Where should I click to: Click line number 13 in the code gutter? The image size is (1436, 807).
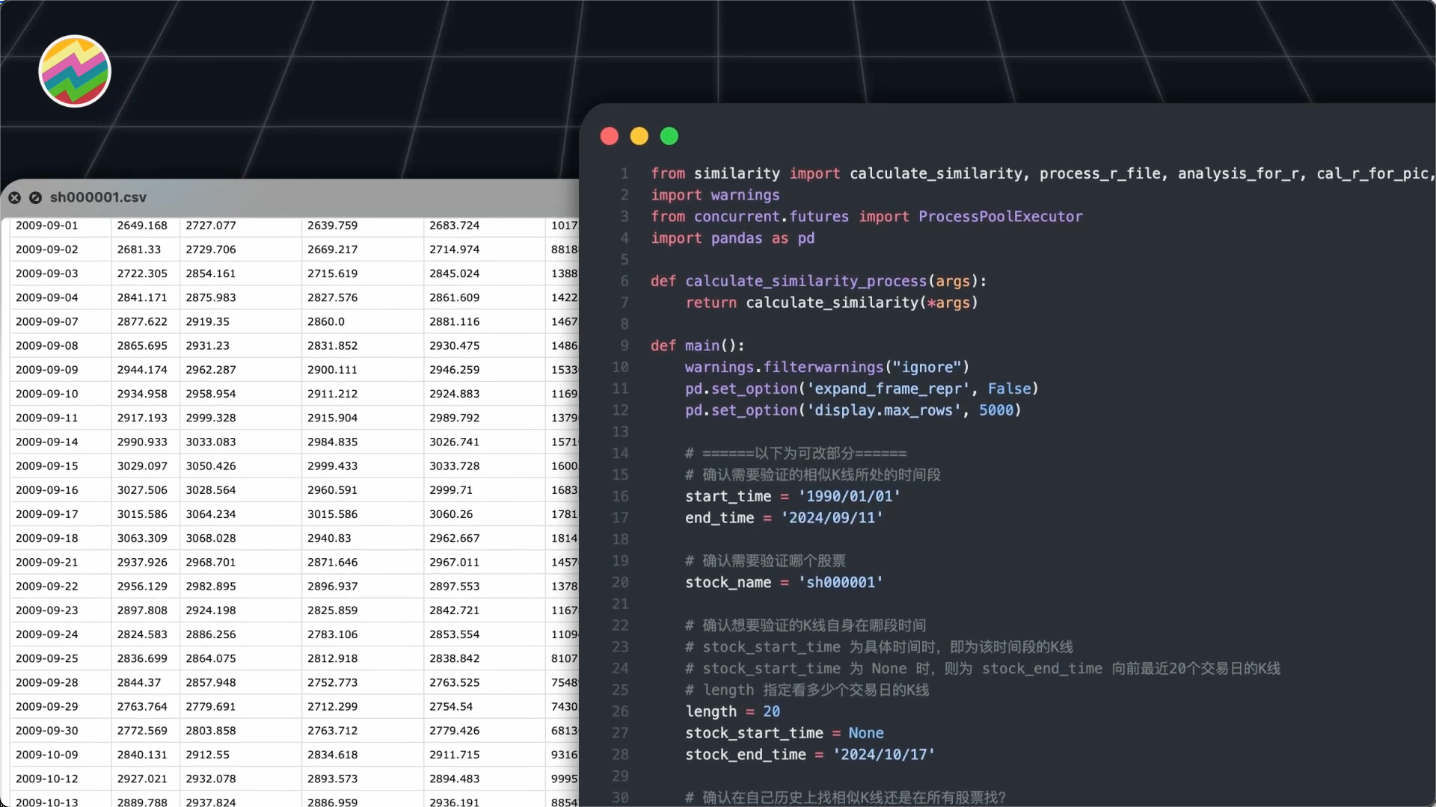click(x=620, y=432)
